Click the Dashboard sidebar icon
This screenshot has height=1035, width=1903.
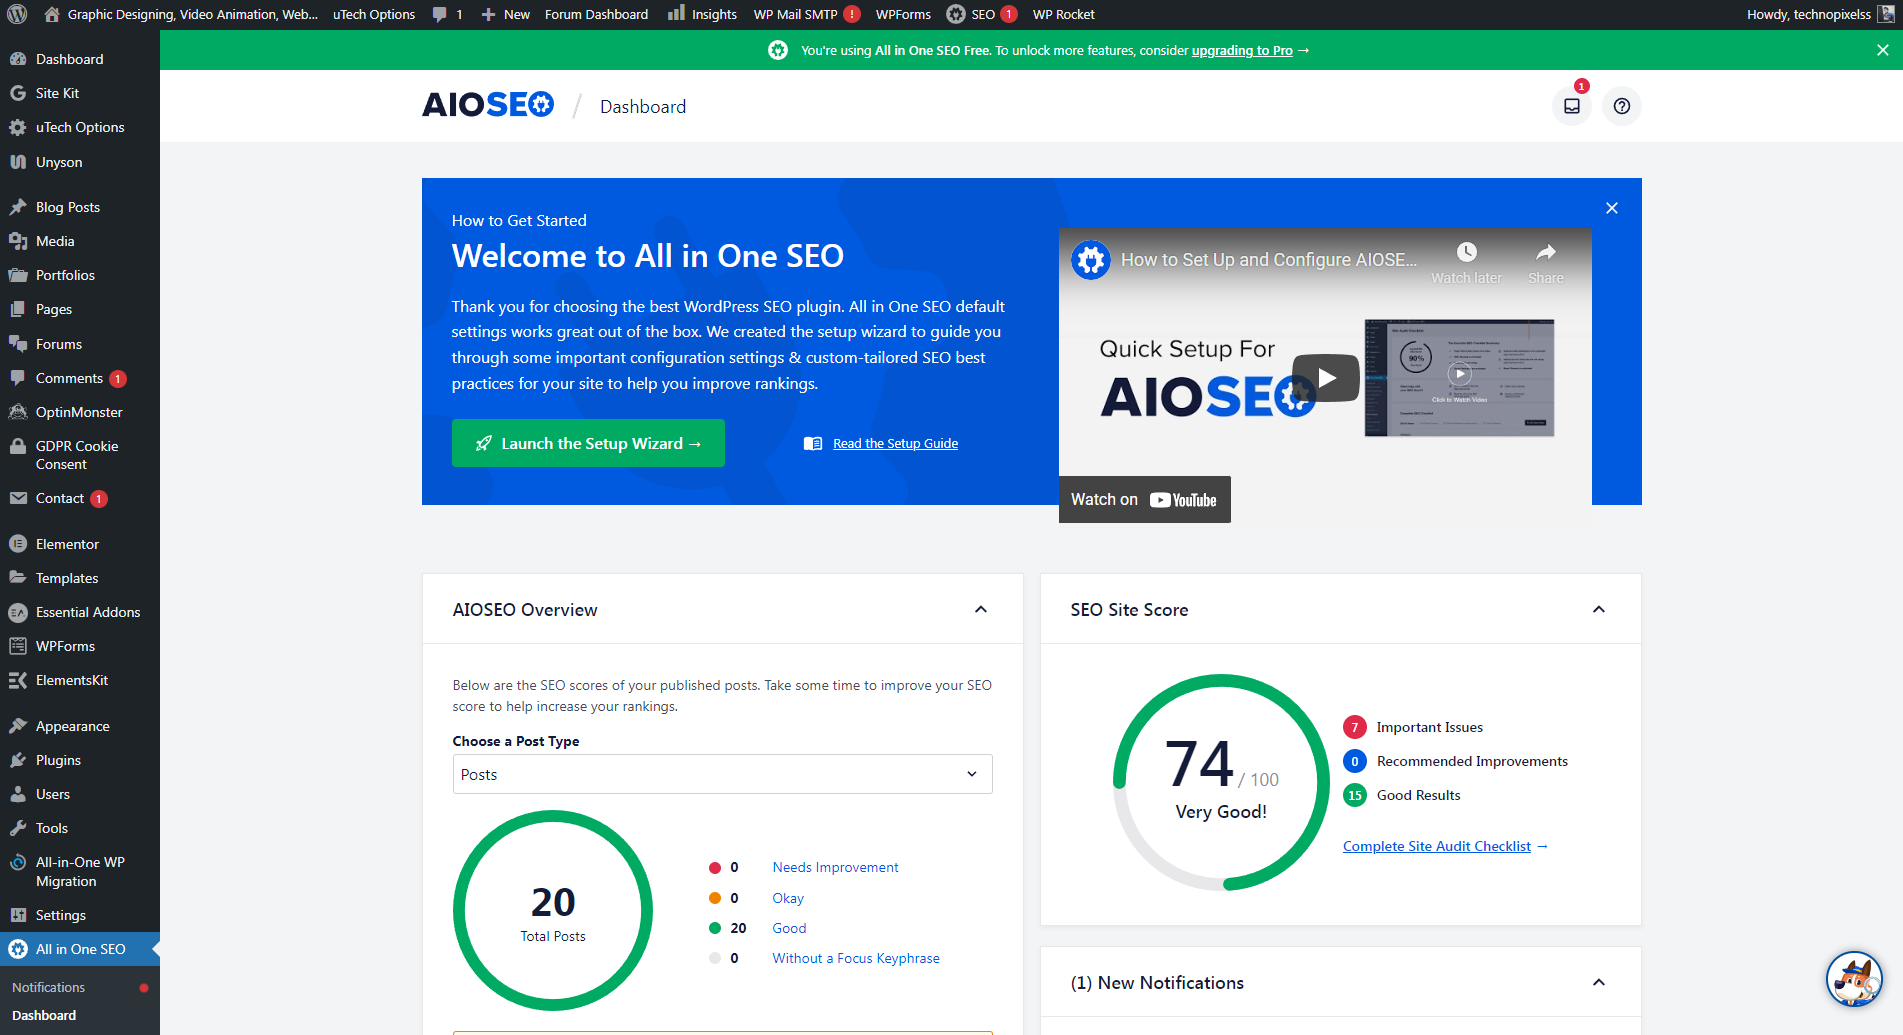click(x=18, y=59)
